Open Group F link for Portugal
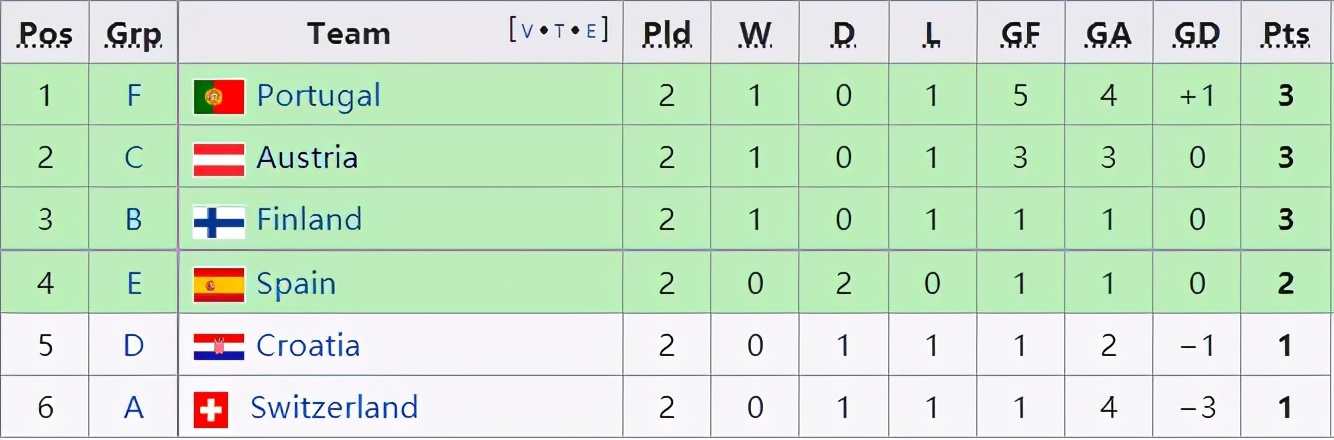Screen dimensions: 1334x440 pos(134,96)
